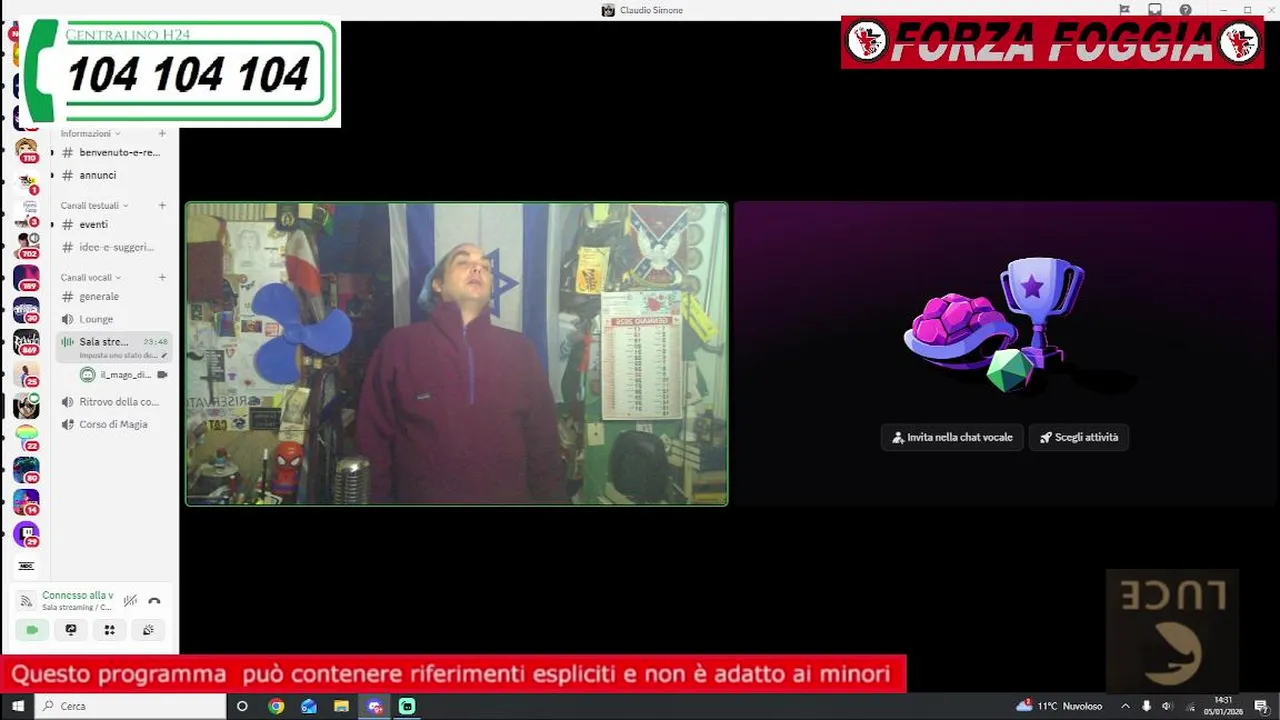
Task: Open the green Streamlabs app on taskbar
Action: pyautogui.click(x=407, y=706)
